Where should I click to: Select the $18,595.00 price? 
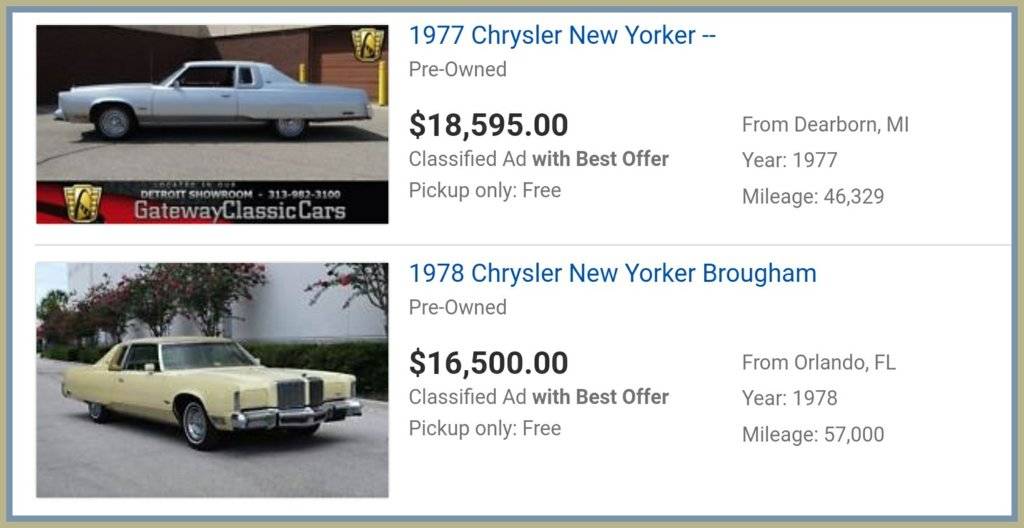click(x=488, y=125)
